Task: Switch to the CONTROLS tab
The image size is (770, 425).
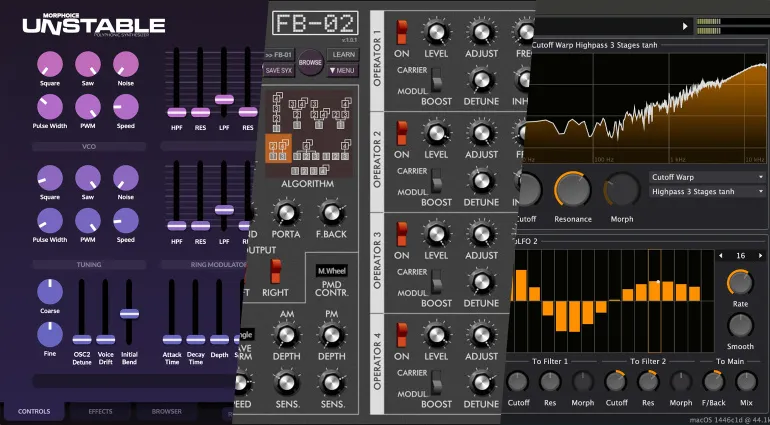Action: [x=34, y=412]
